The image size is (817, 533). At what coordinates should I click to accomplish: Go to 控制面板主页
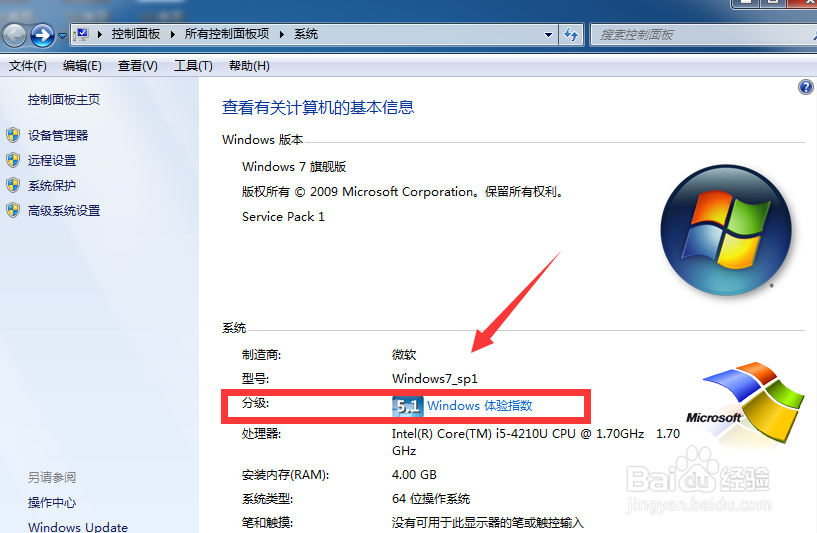(64, 100)
